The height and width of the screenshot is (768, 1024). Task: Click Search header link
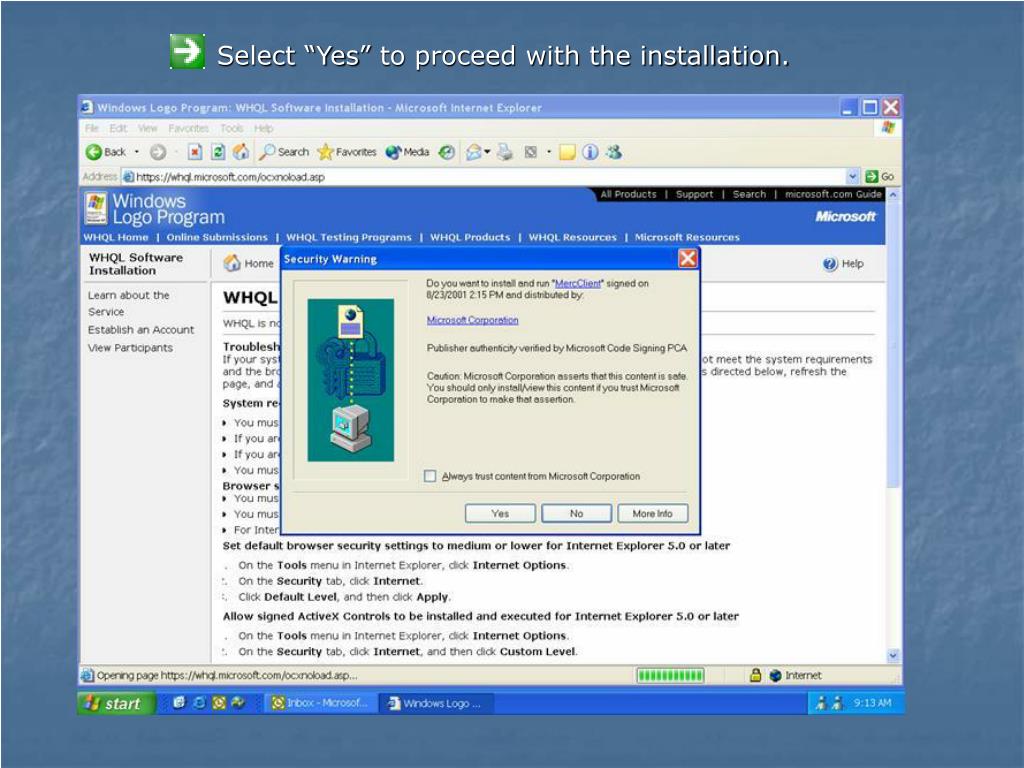point(749,194)
